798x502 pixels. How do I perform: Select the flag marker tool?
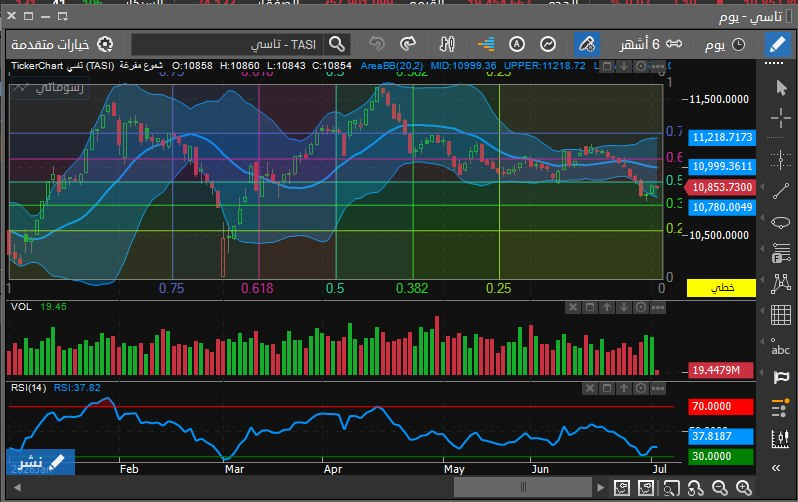click(781, 377)
